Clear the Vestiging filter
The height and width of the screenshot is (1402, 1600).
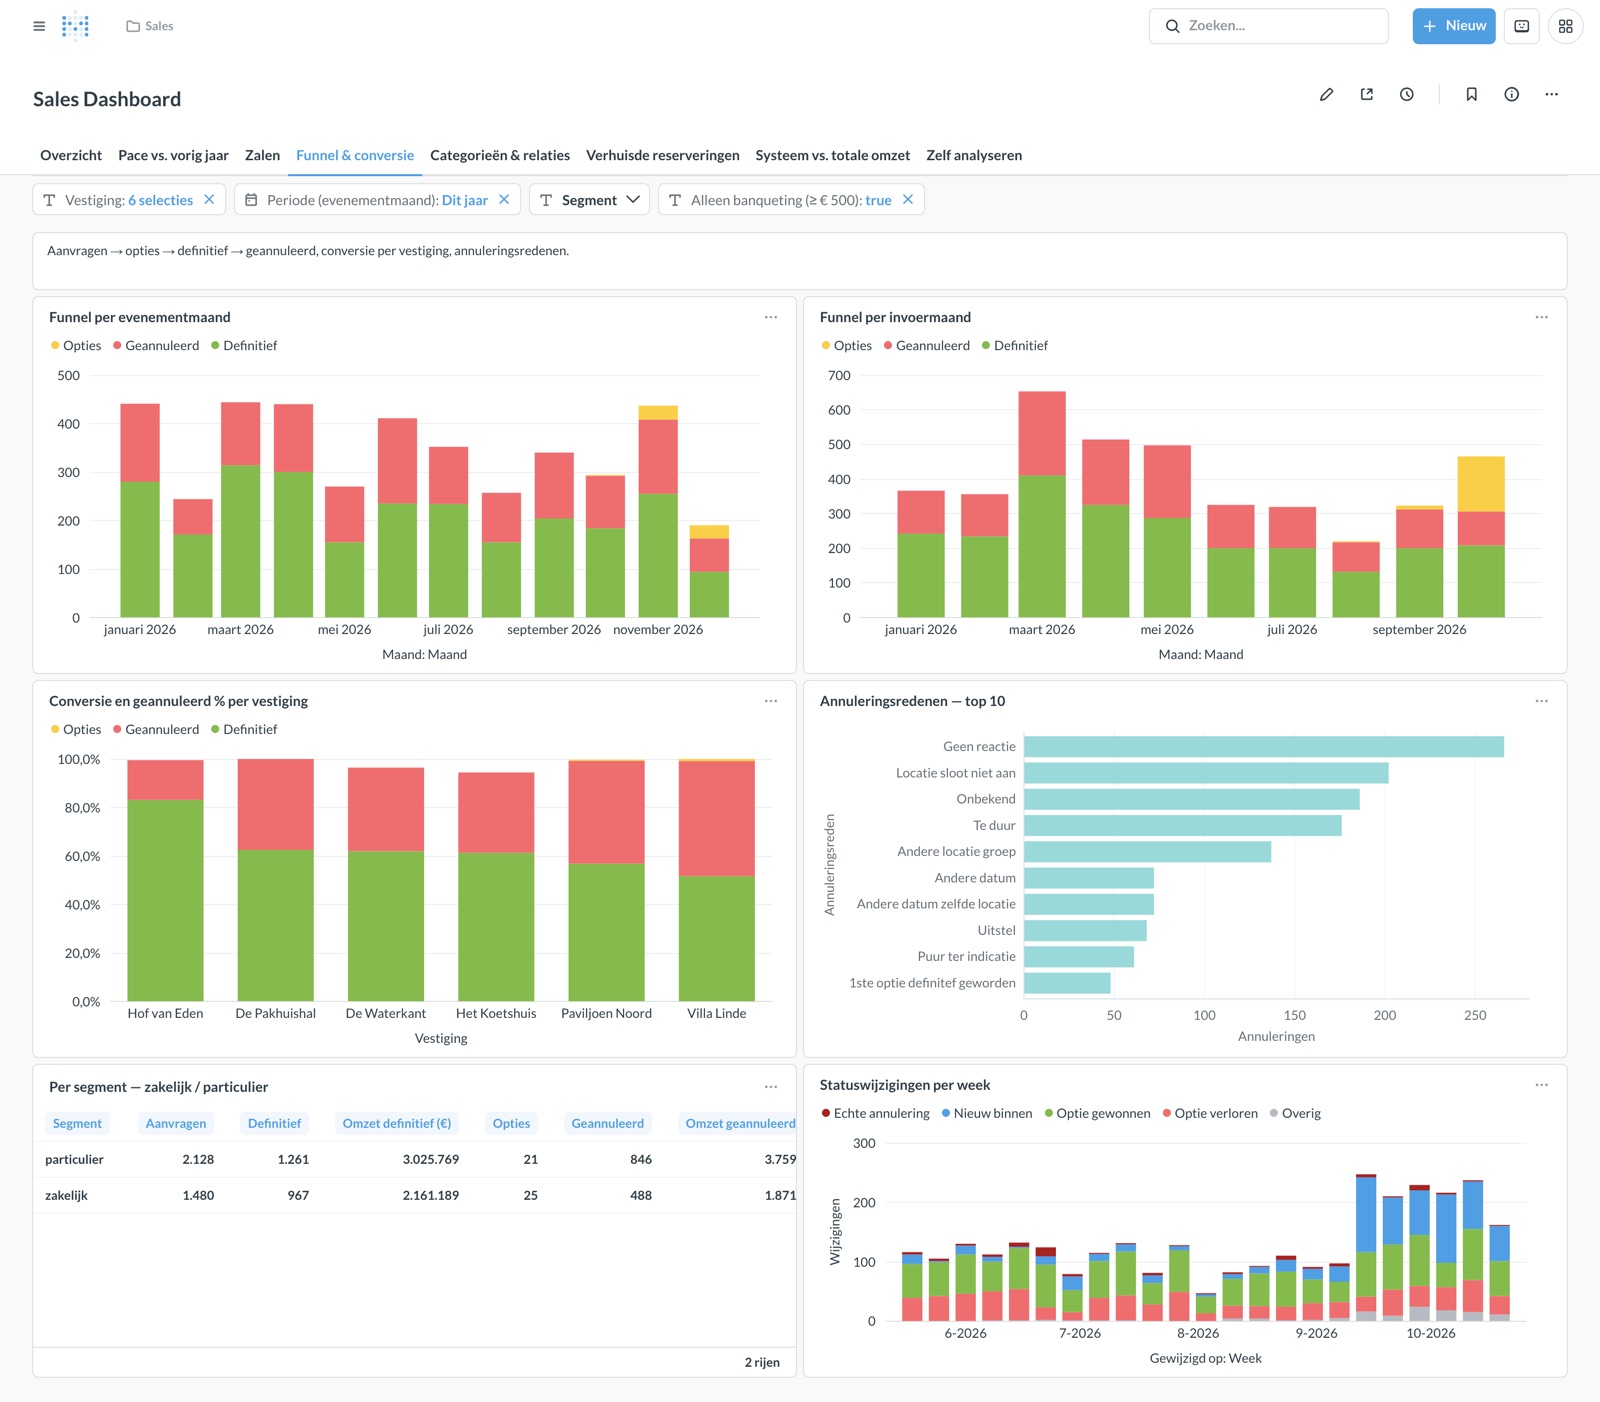click(x=209, y=199)
